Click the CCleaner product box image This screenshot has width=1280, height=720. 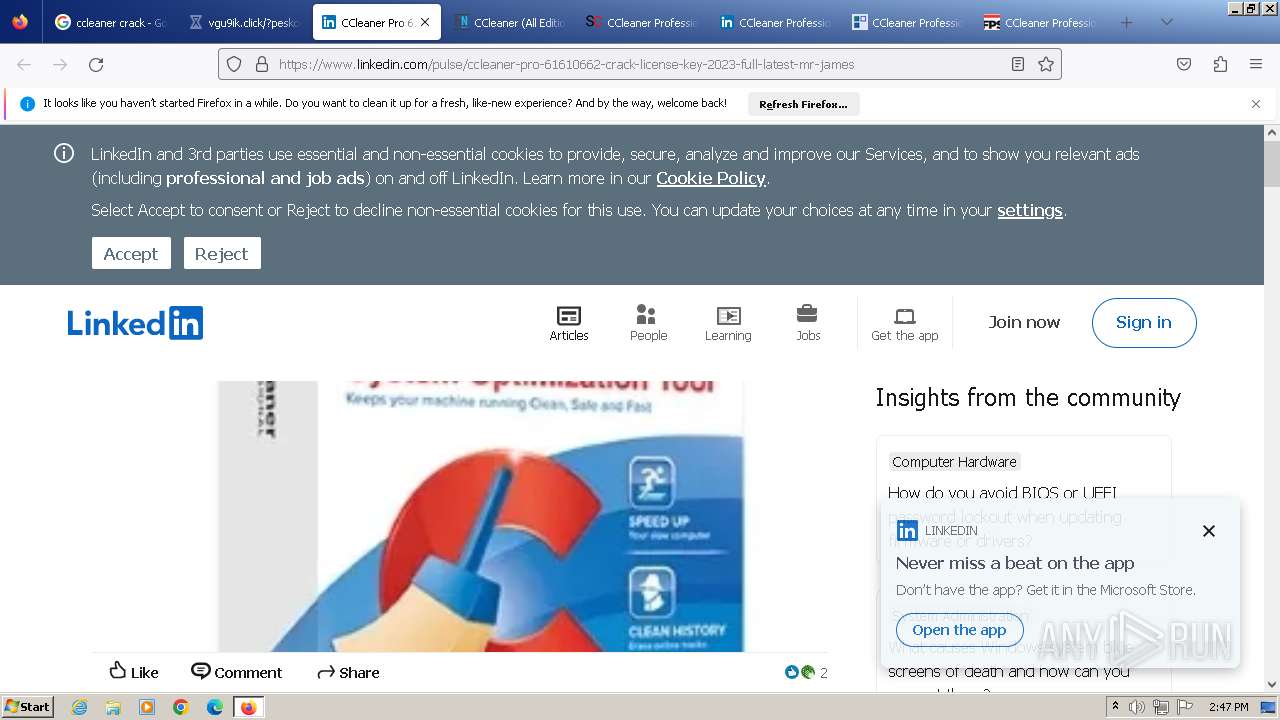[481, 516]
